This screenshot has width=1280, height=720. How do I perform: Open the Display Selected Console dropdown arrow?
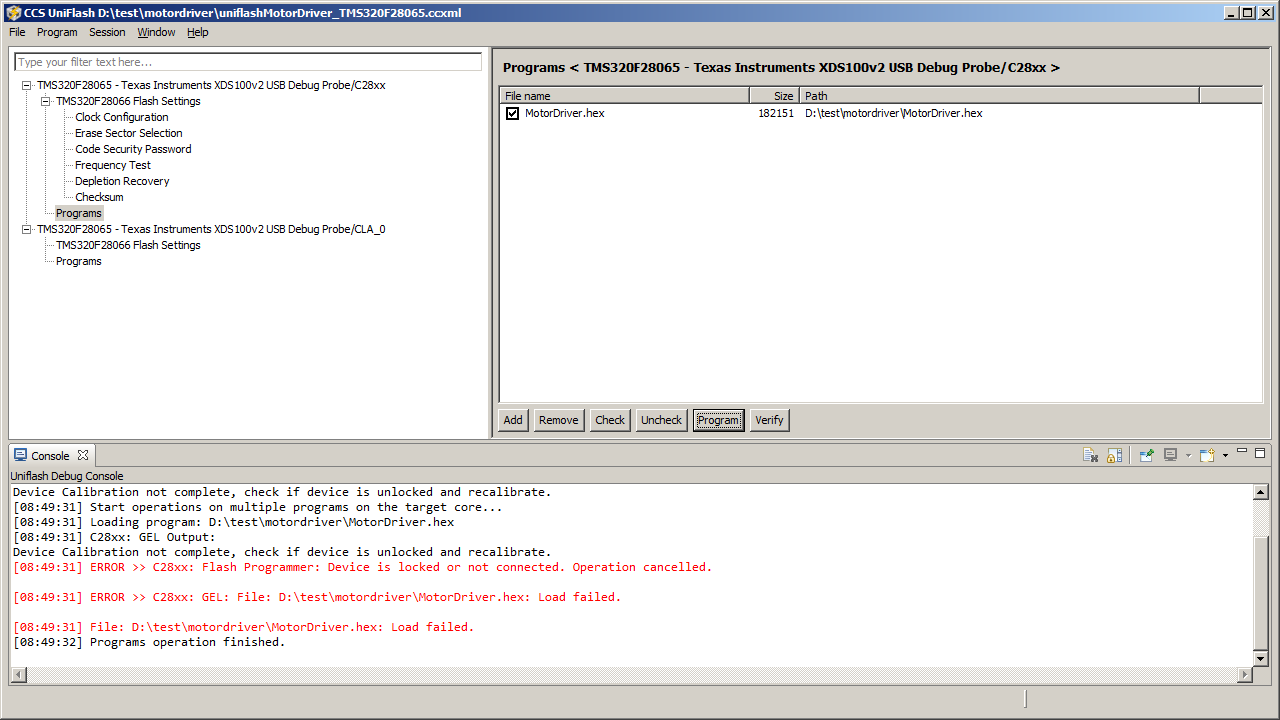(1188, 455)
